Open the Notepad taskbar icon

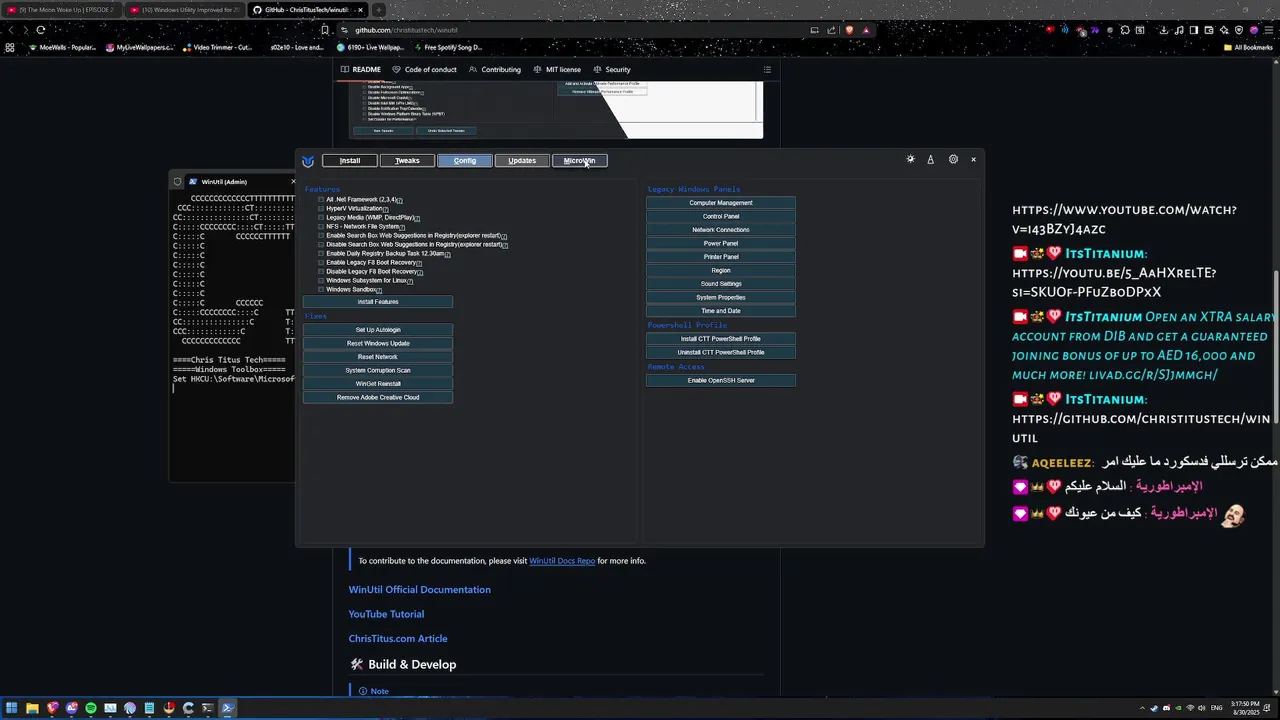(149, 708)
